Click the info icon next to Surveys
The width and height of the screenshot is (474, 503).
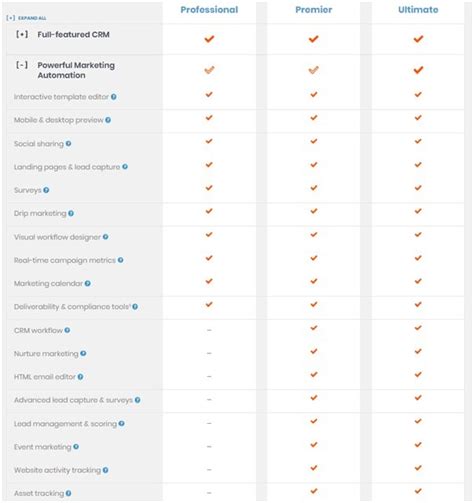click(x=46, y=190)
